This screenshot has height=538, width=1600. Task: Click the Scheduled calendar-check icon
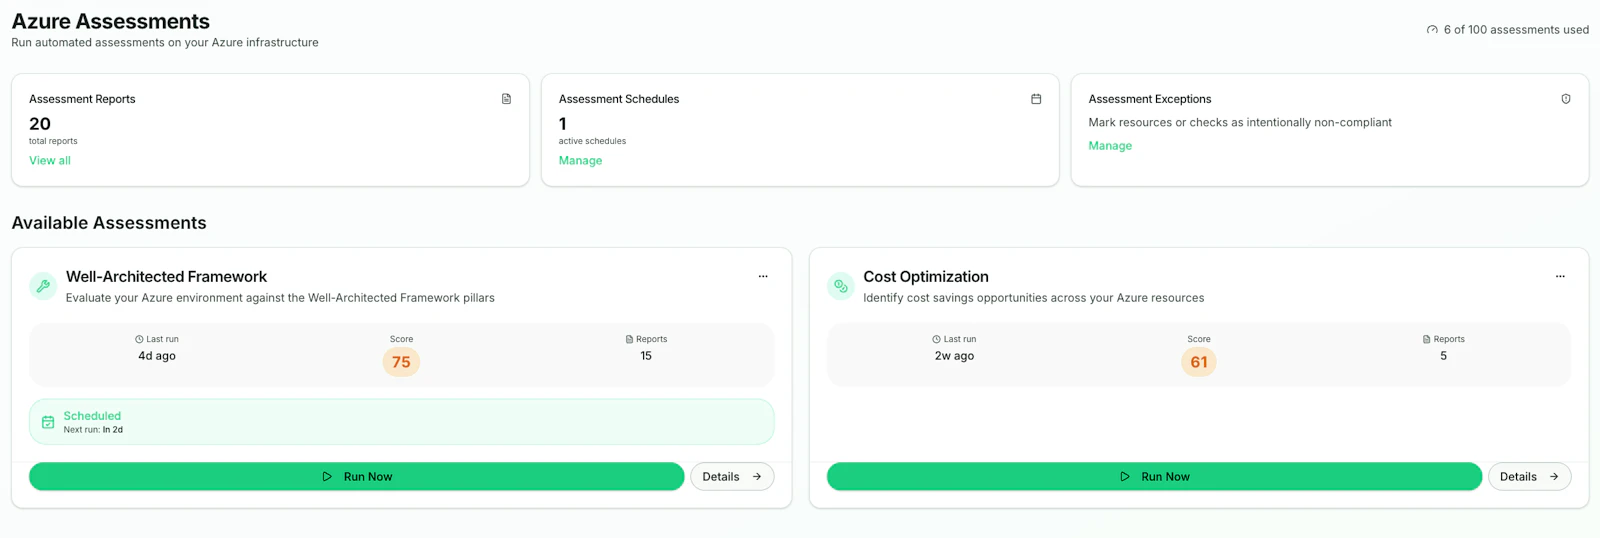click(48, 422)
